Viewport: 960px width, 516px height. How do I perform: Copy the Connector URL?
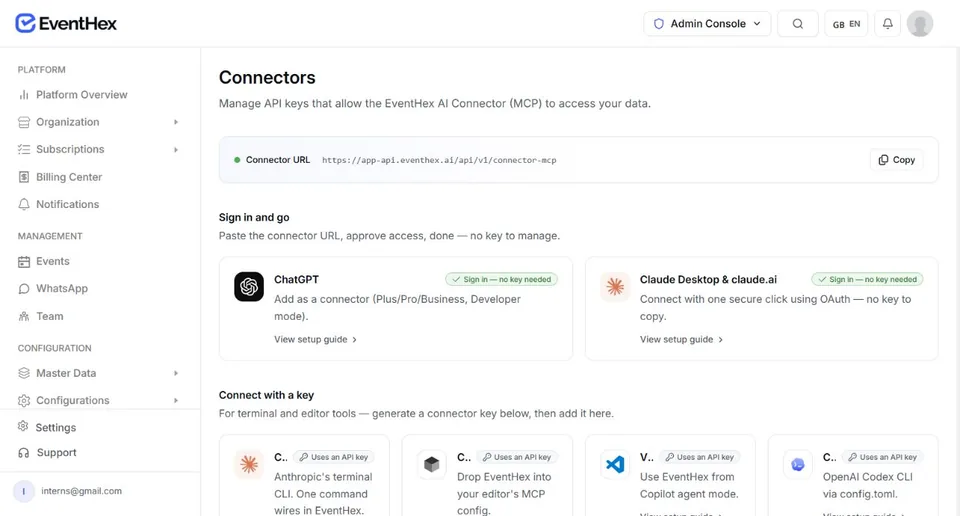click(x=897, y=160)
